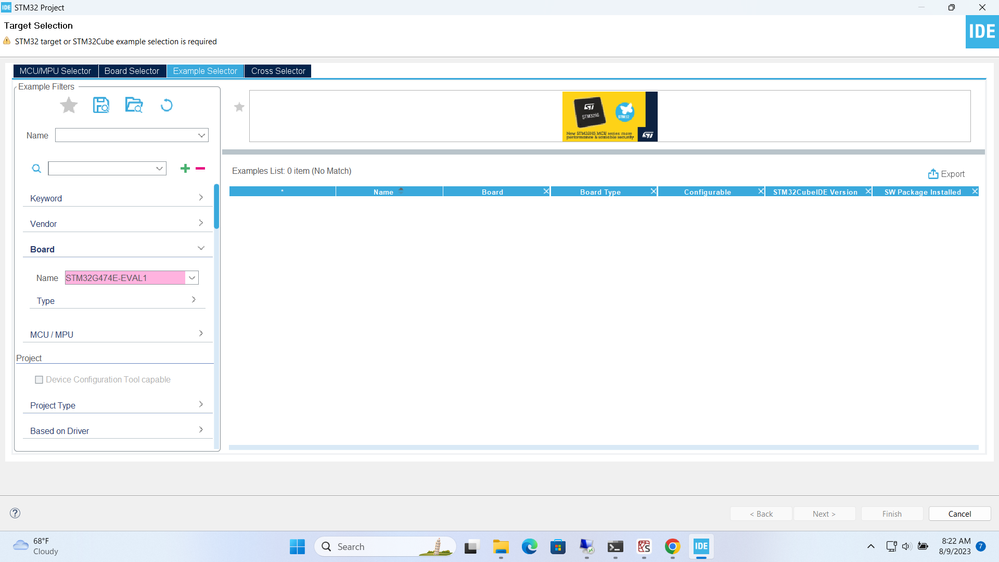Launch Microsoft Edge from the taskbar

[529, 547]
